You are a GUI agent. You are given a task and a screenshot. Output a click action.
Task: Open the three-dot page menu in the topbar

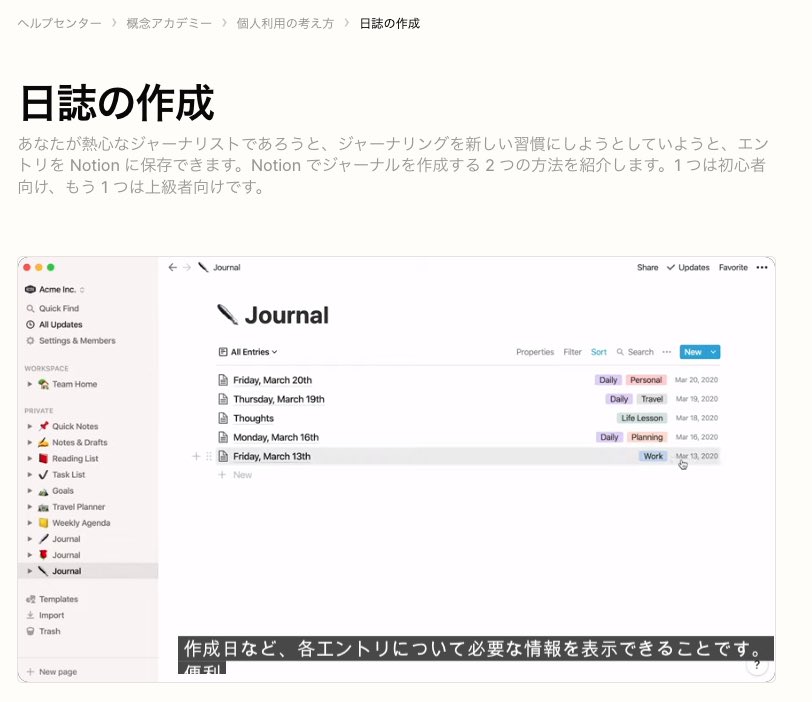(x=762, y=267)
